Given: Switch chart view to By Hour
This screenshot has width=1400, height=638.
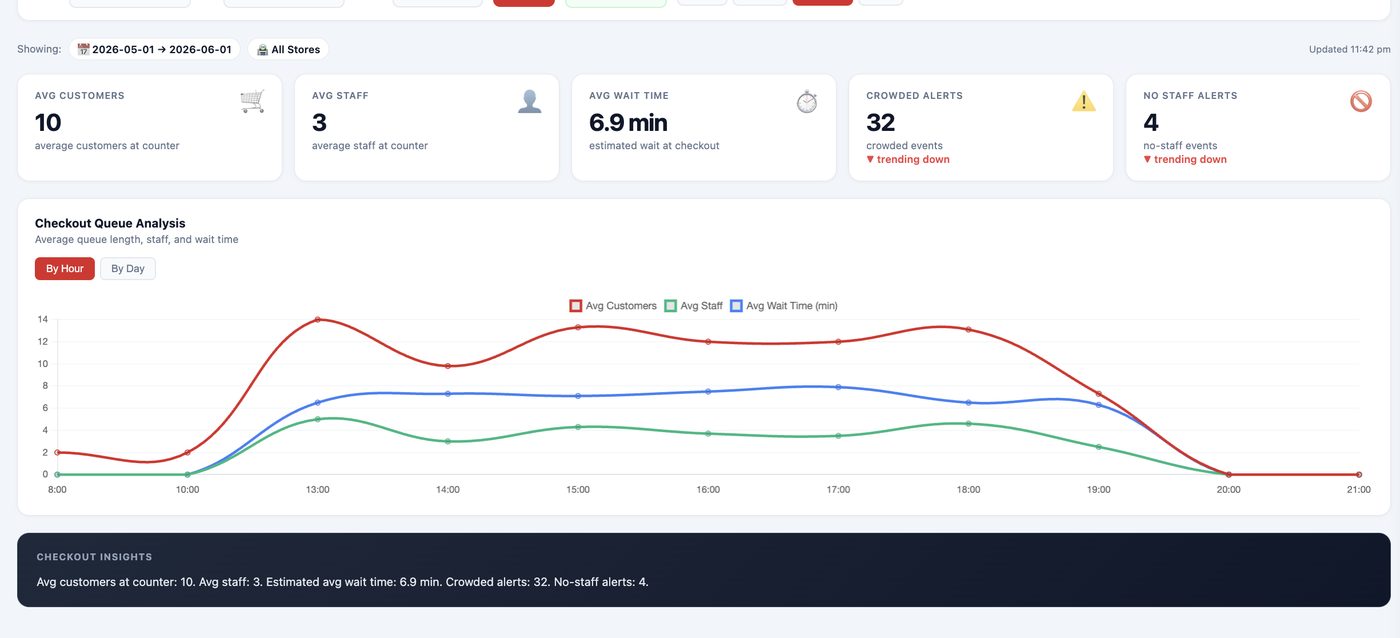Looking at the screenshot, I should pyautogui.click(x=64, y=269).
